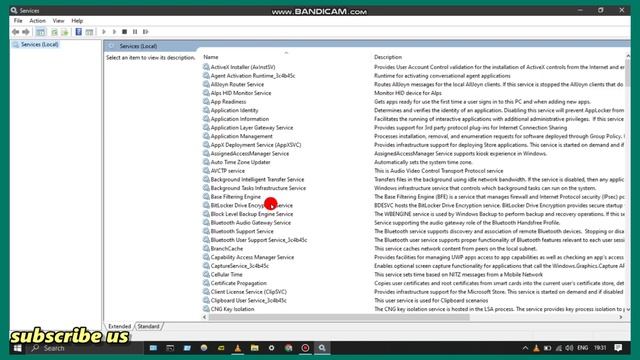Select Background Intelligent Transfer Service
Screen dimensions: 640x360
click(x=257, y=179)
